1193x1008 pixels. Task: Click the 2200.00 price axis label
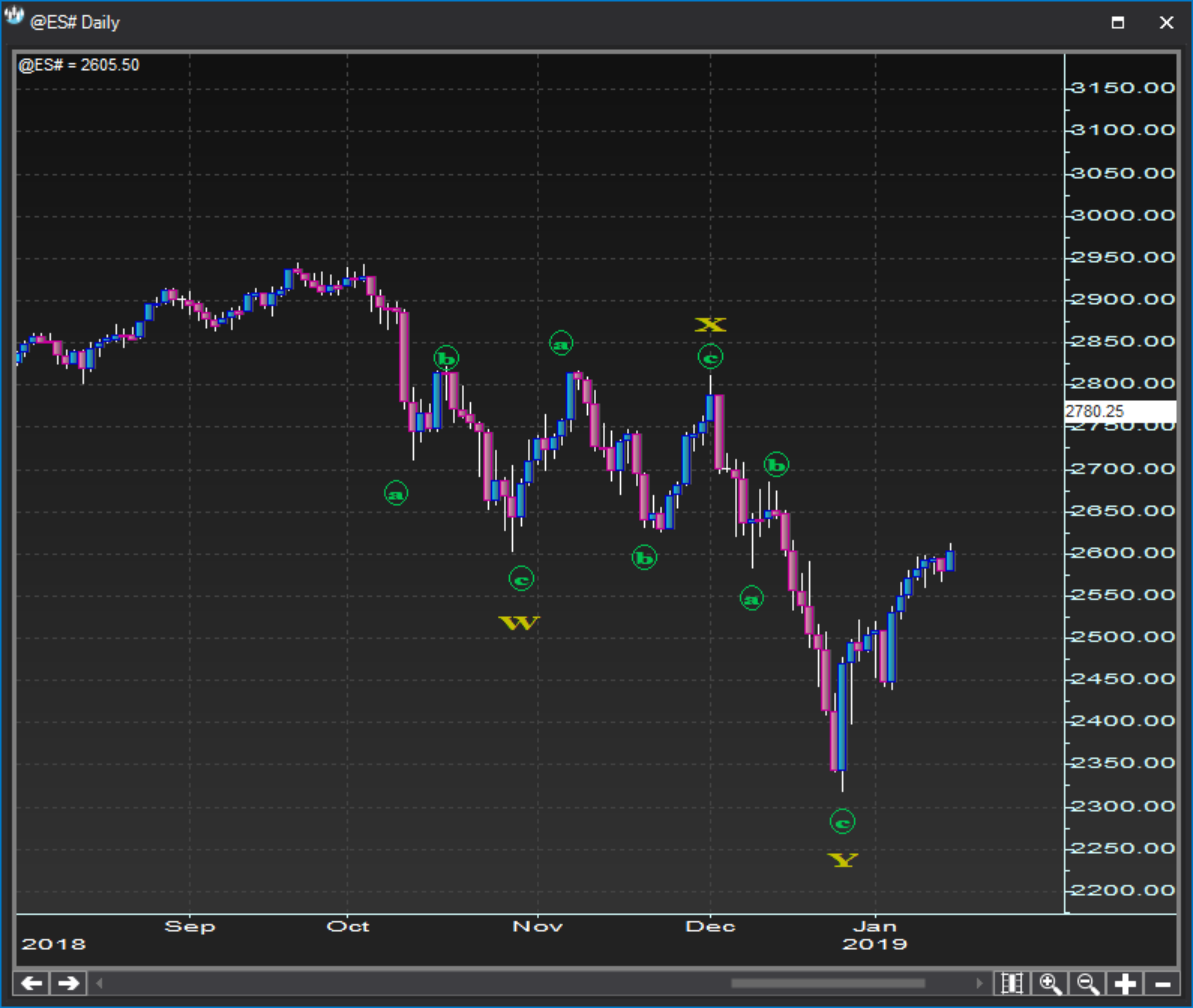point(1123,891)
